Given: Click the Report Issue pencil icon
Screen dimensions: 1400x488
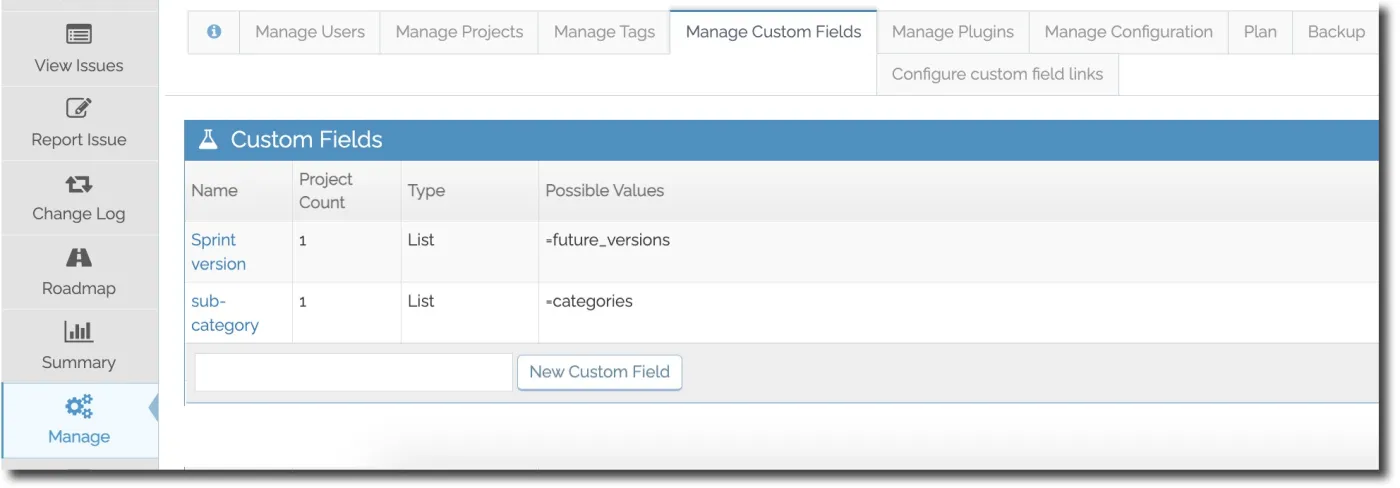Looking at the screenshot, I should point(79,109).
